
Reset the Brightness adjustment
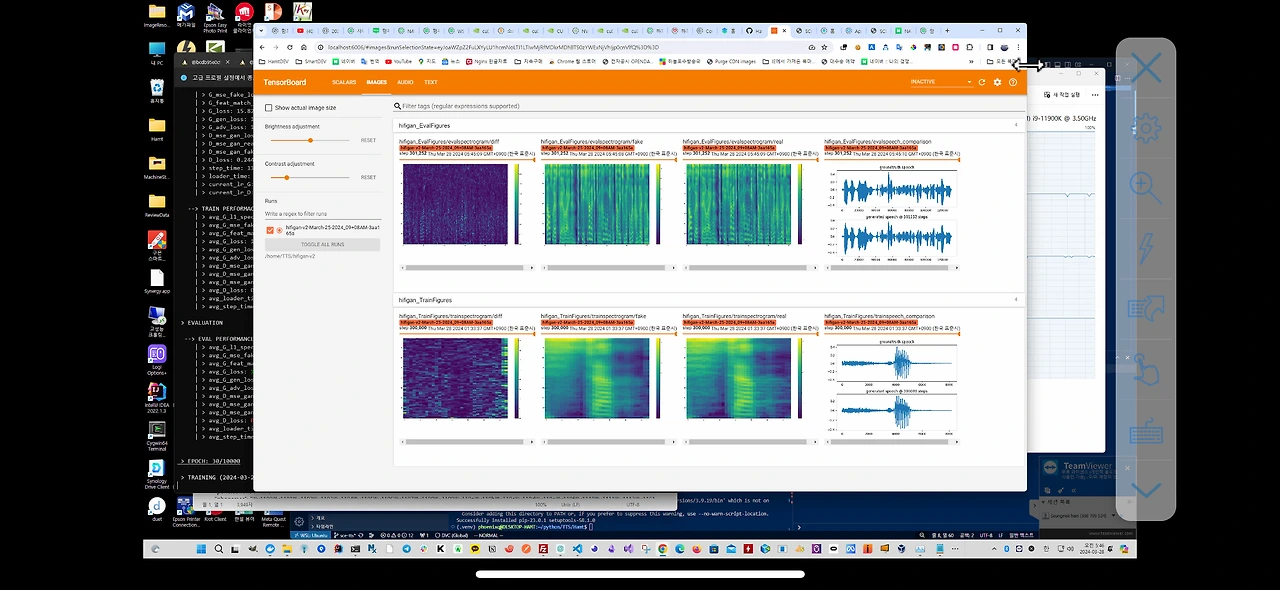pos(368,141)
